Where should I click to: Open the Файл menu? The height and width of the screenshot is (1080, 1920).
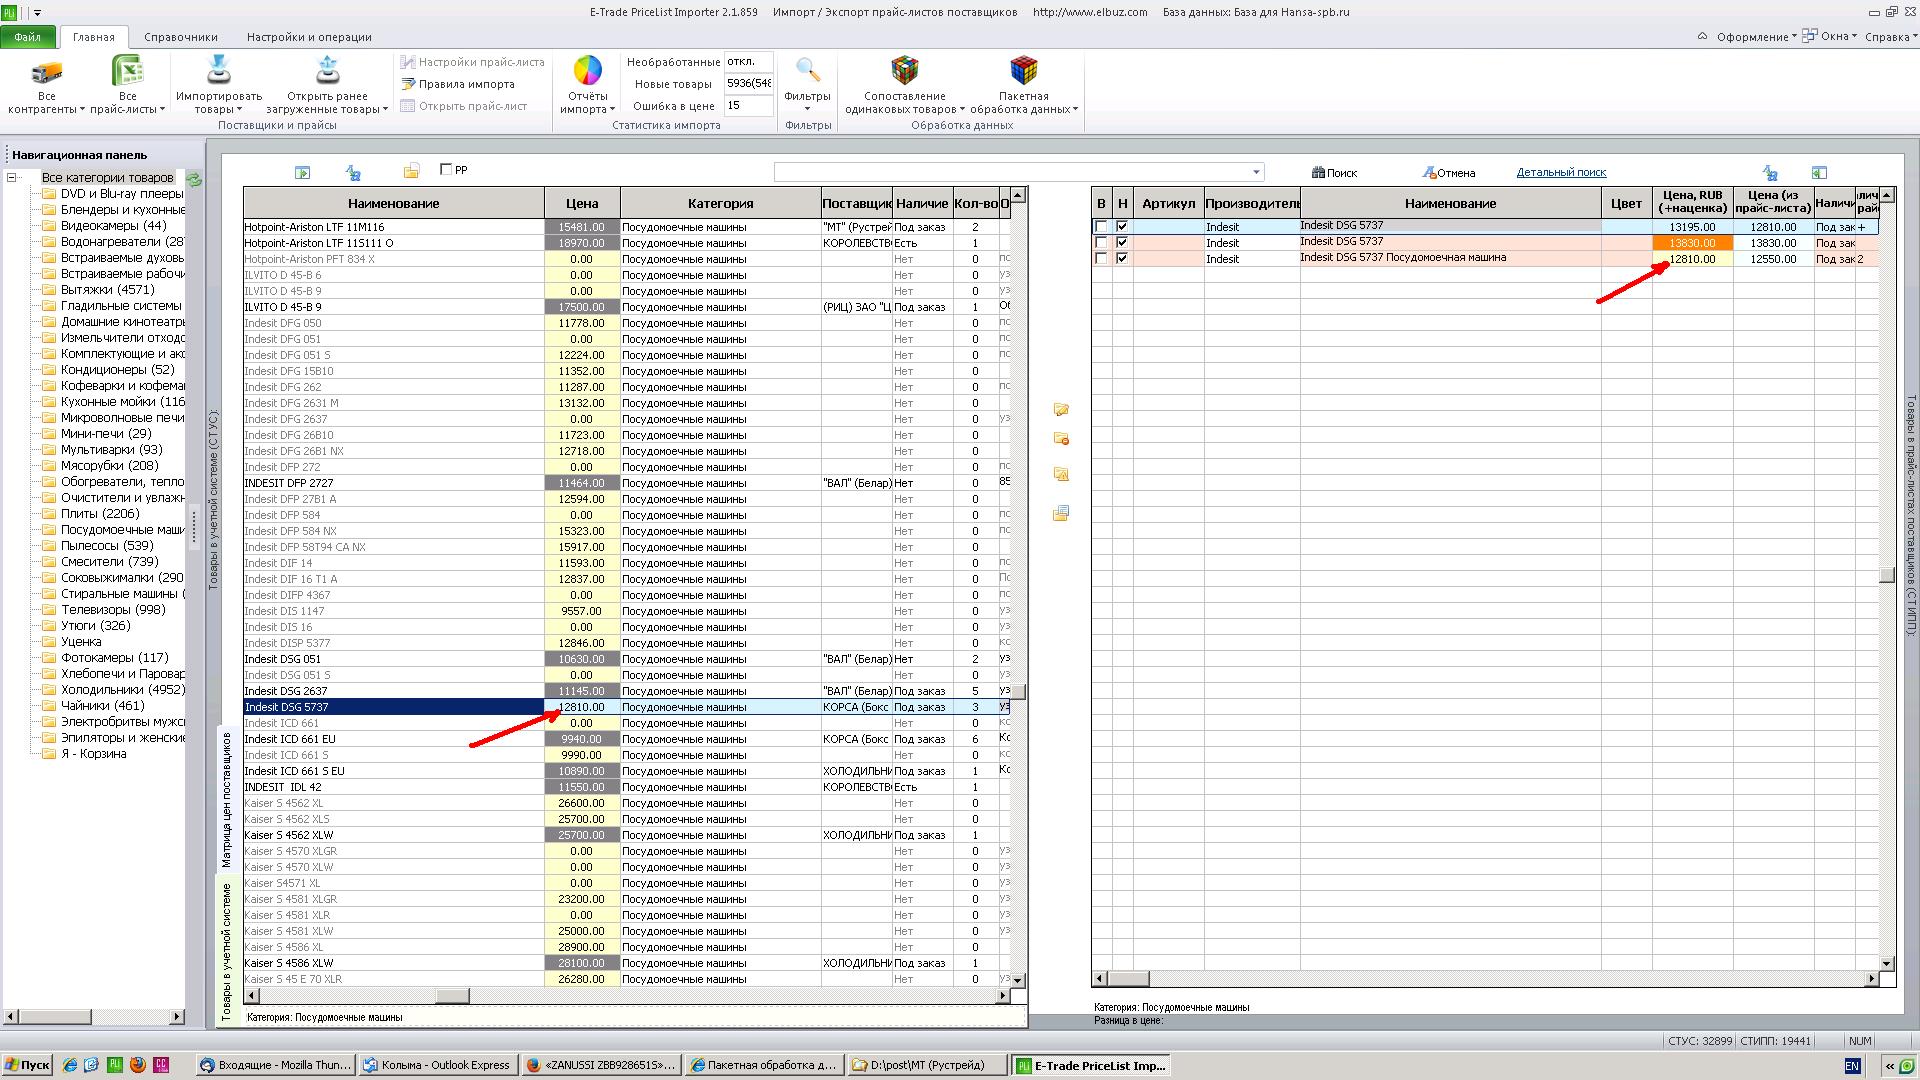click(x=28, y=37)
